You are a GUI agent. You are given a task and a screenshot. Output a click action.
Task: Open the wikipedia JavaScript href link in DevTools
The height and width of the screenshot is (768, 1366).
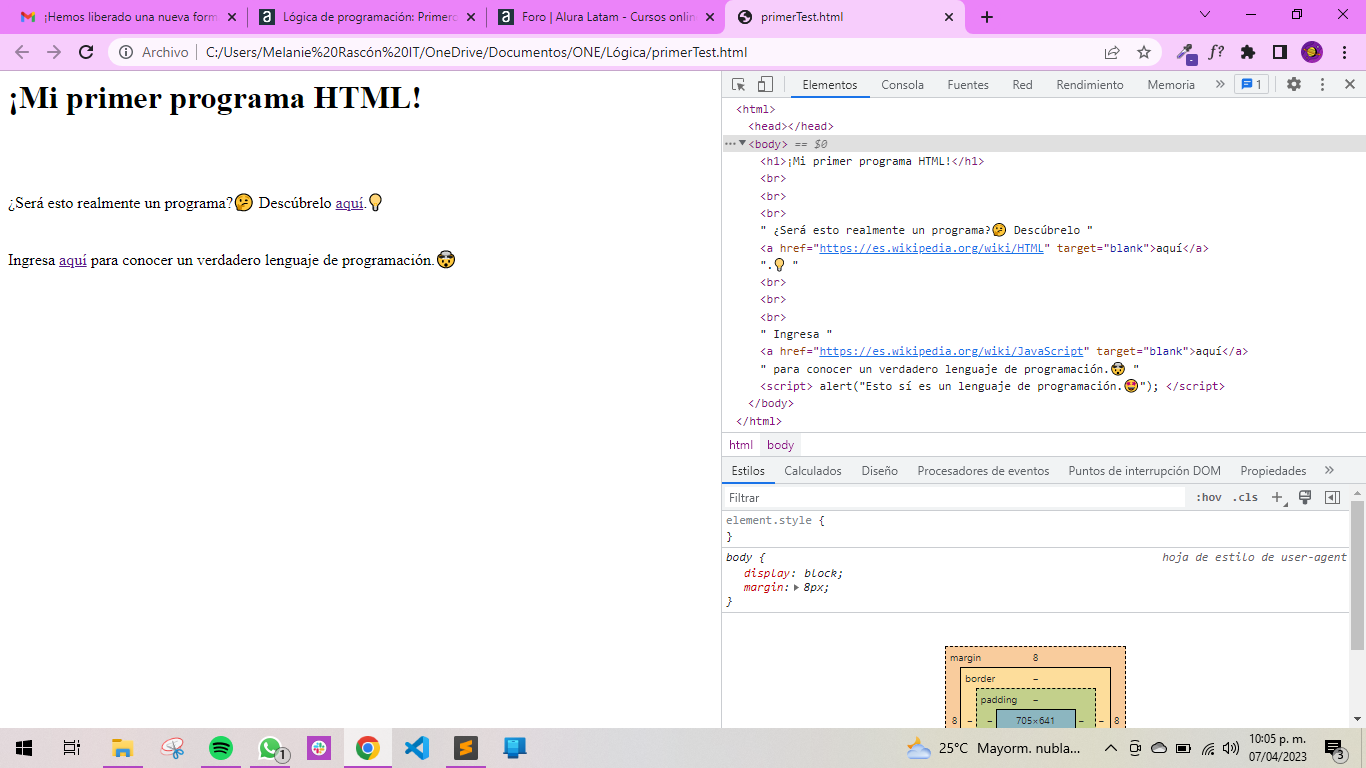(x=951, y=351)
